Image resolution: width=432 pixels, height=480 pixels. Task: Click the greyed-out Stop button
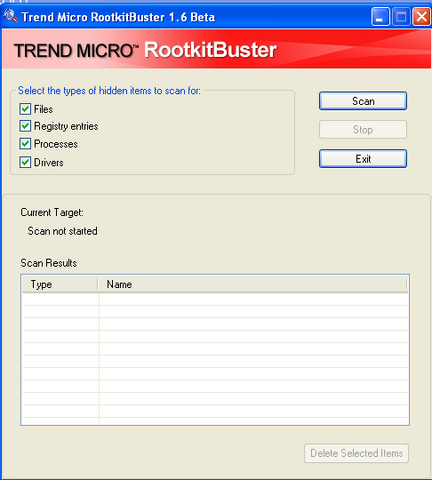pyautogui.click(x=363, y=130)
